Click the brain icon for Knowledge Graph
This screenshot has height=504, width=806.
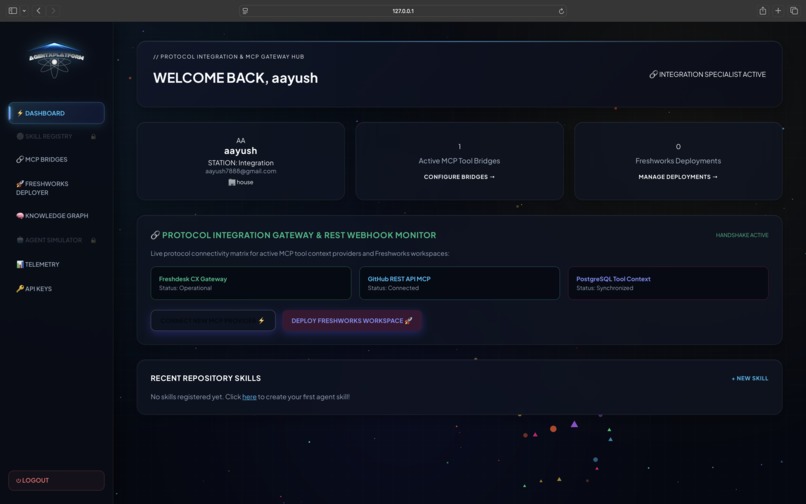coord(20,215)
